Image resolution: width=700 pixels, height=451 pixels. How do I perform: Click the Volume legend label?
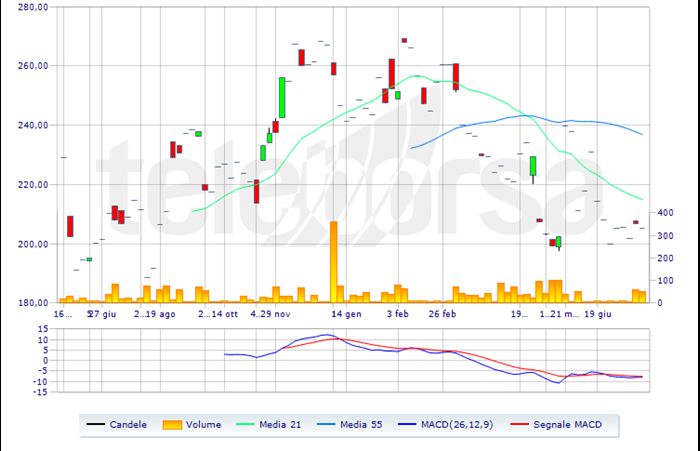click(x=204, y=425)
